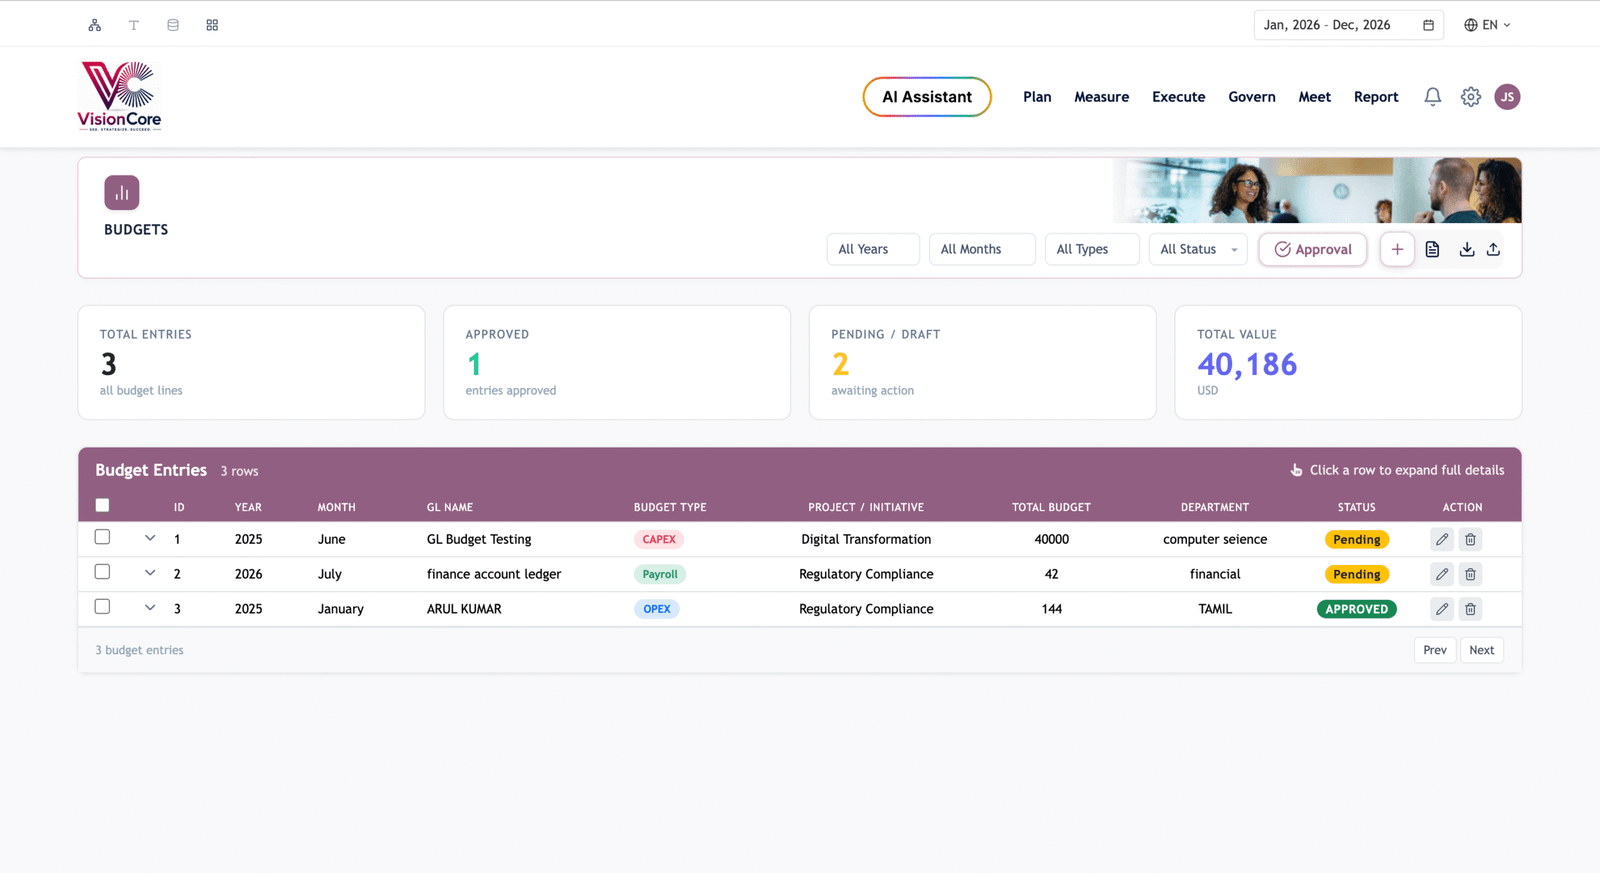Click the plus icon to add budget

(x=1397, y=249)
